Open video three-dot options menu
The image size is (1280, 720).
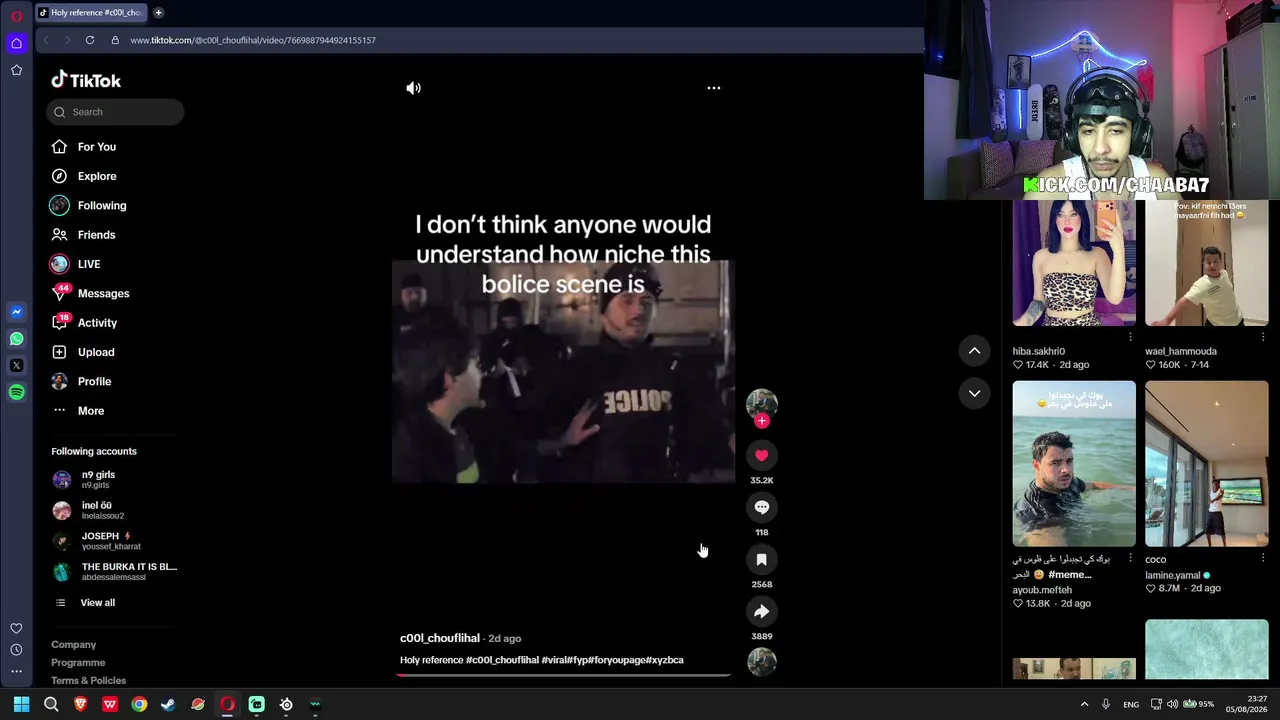714,88
